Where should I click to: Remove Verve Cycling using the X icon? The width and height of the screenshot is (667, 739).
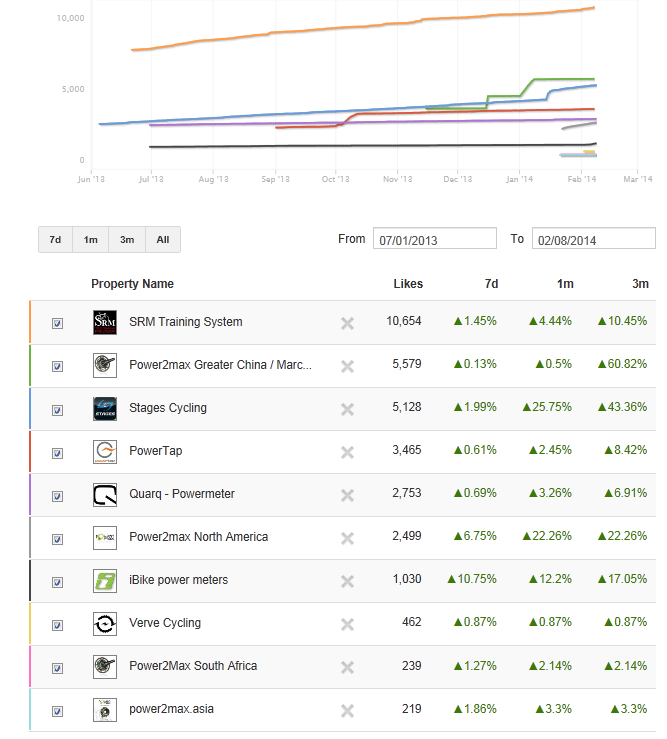click(347, 624)
